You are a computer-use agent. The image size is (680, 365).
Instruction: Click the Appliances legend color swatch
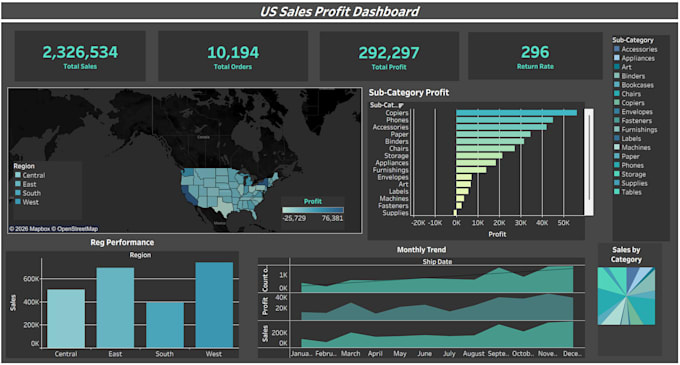[x=617, y=58]
